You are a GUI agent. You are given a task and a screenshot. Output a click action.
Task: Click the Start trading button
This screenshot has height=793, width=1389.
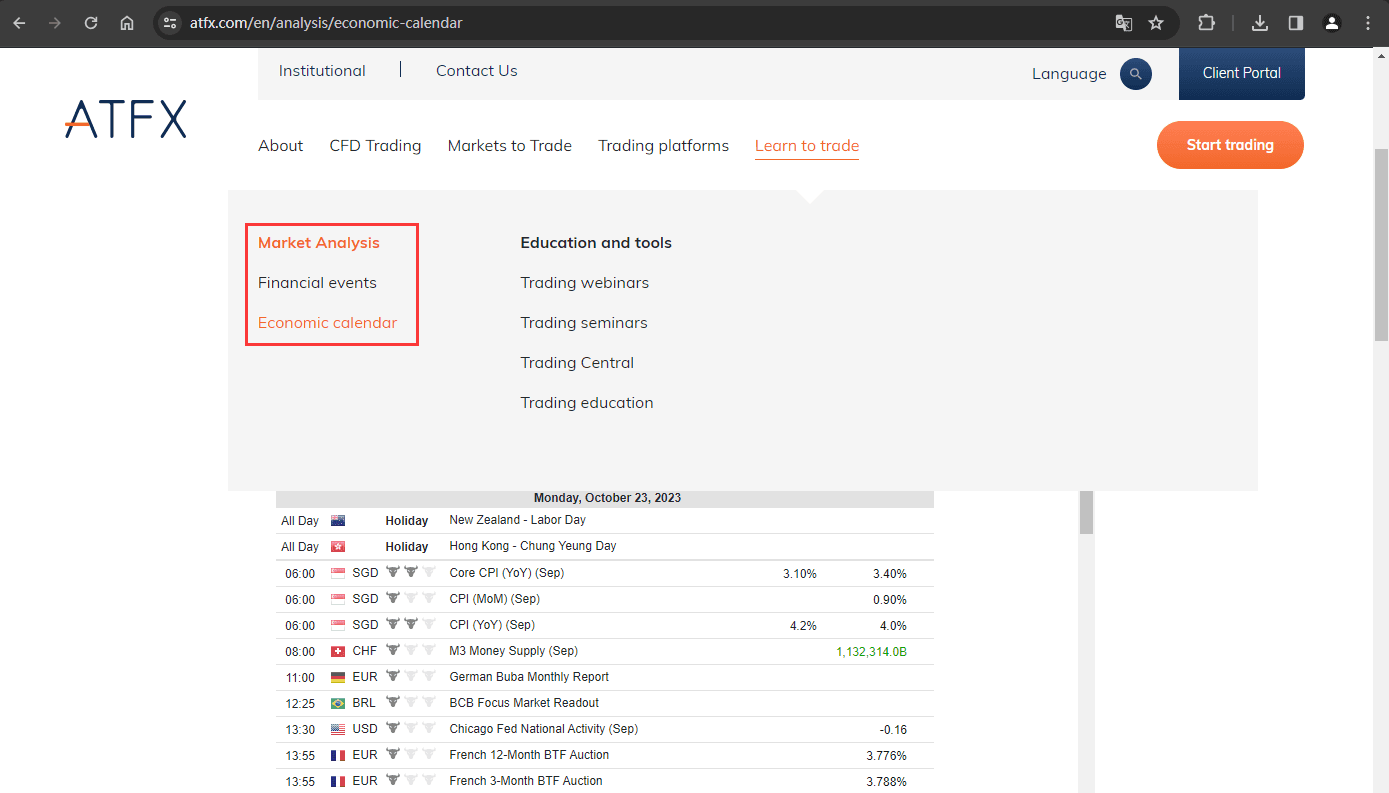click(1230, 145)
